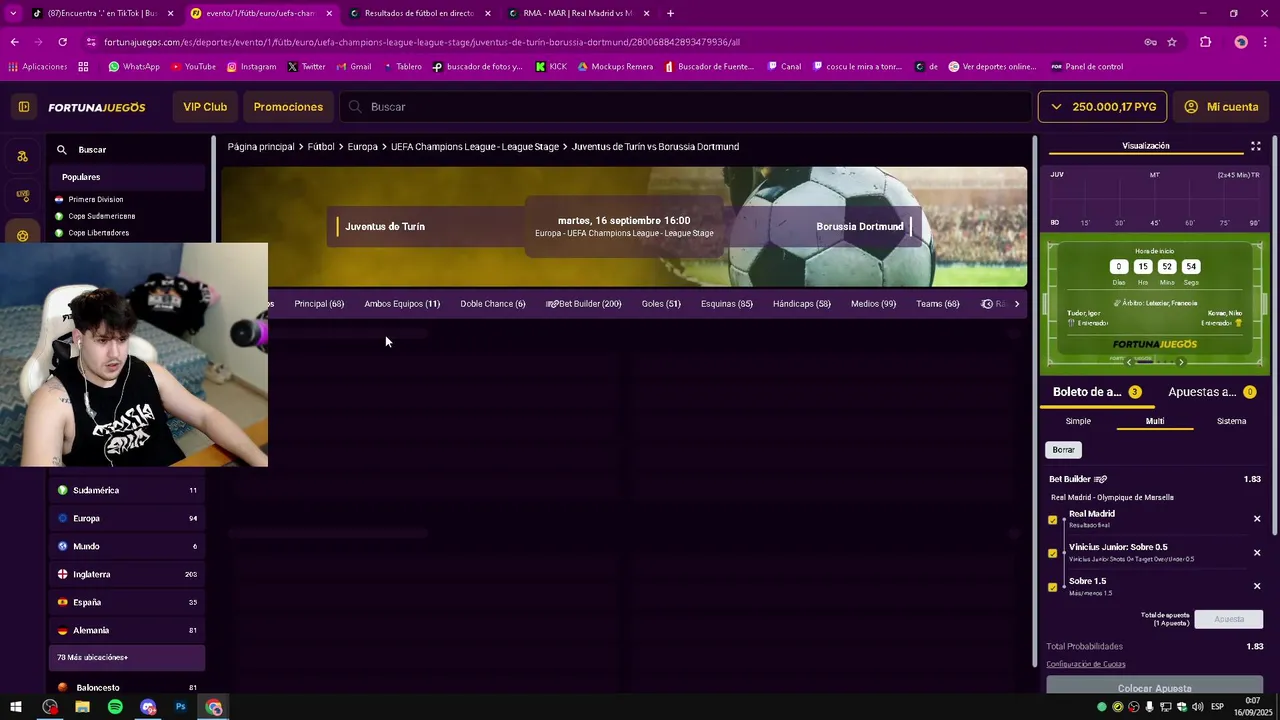1280x720 pixels.
Task: Expand 78 Más ubicaciones+ list
Action: [127, 657]
